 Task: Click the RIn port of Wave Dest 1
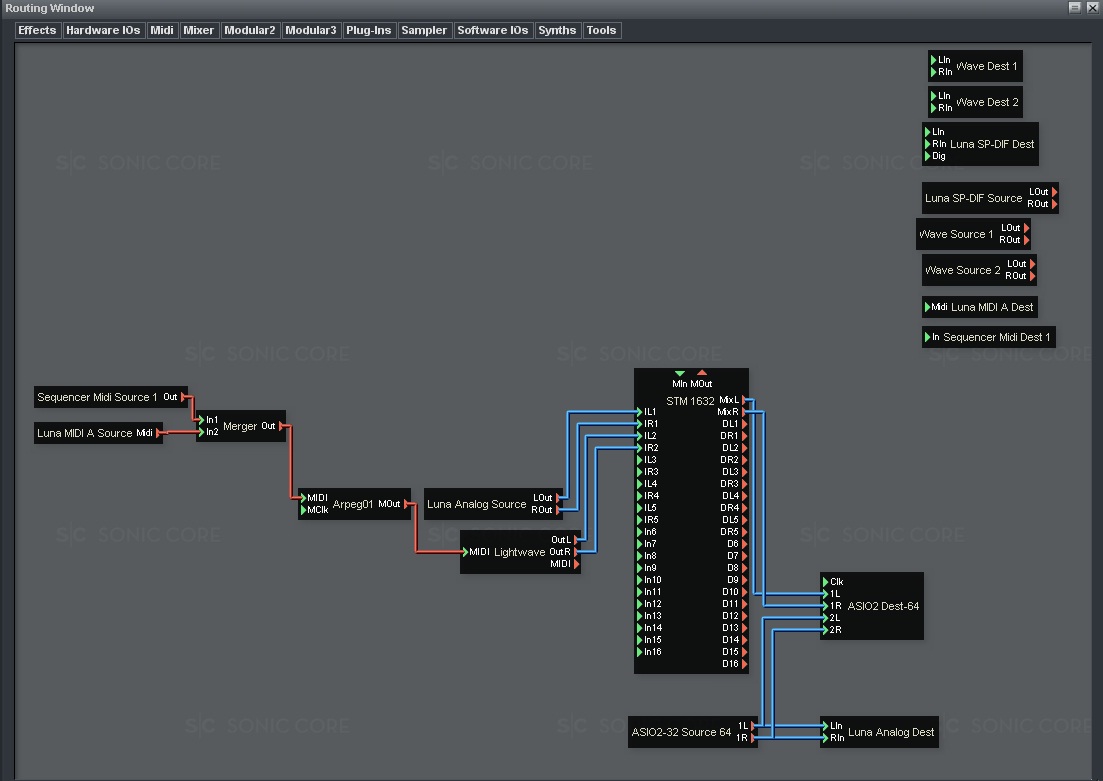pos(933,72)
